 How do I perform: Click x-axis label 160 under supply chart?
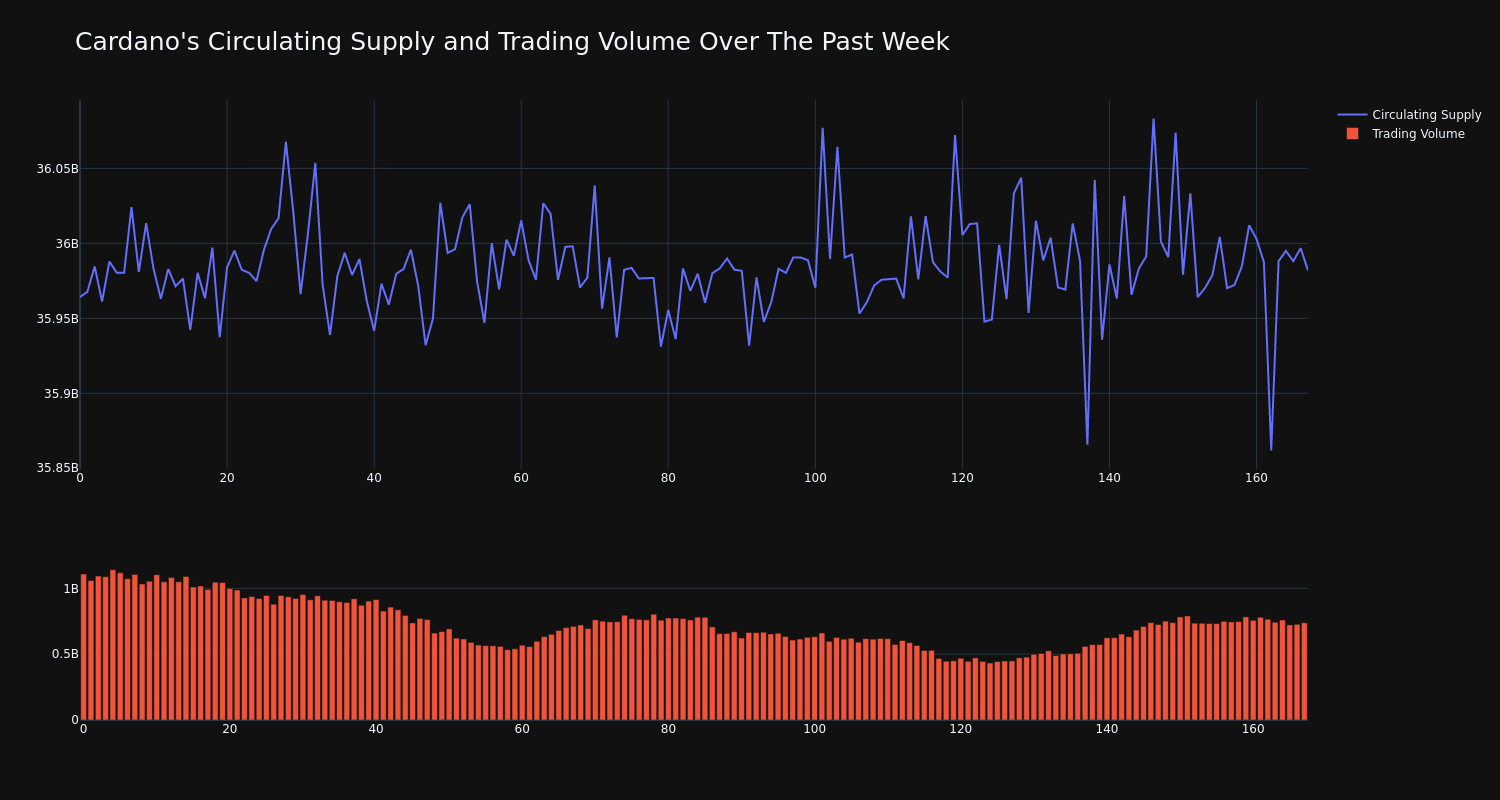(x=1256, y=478)
